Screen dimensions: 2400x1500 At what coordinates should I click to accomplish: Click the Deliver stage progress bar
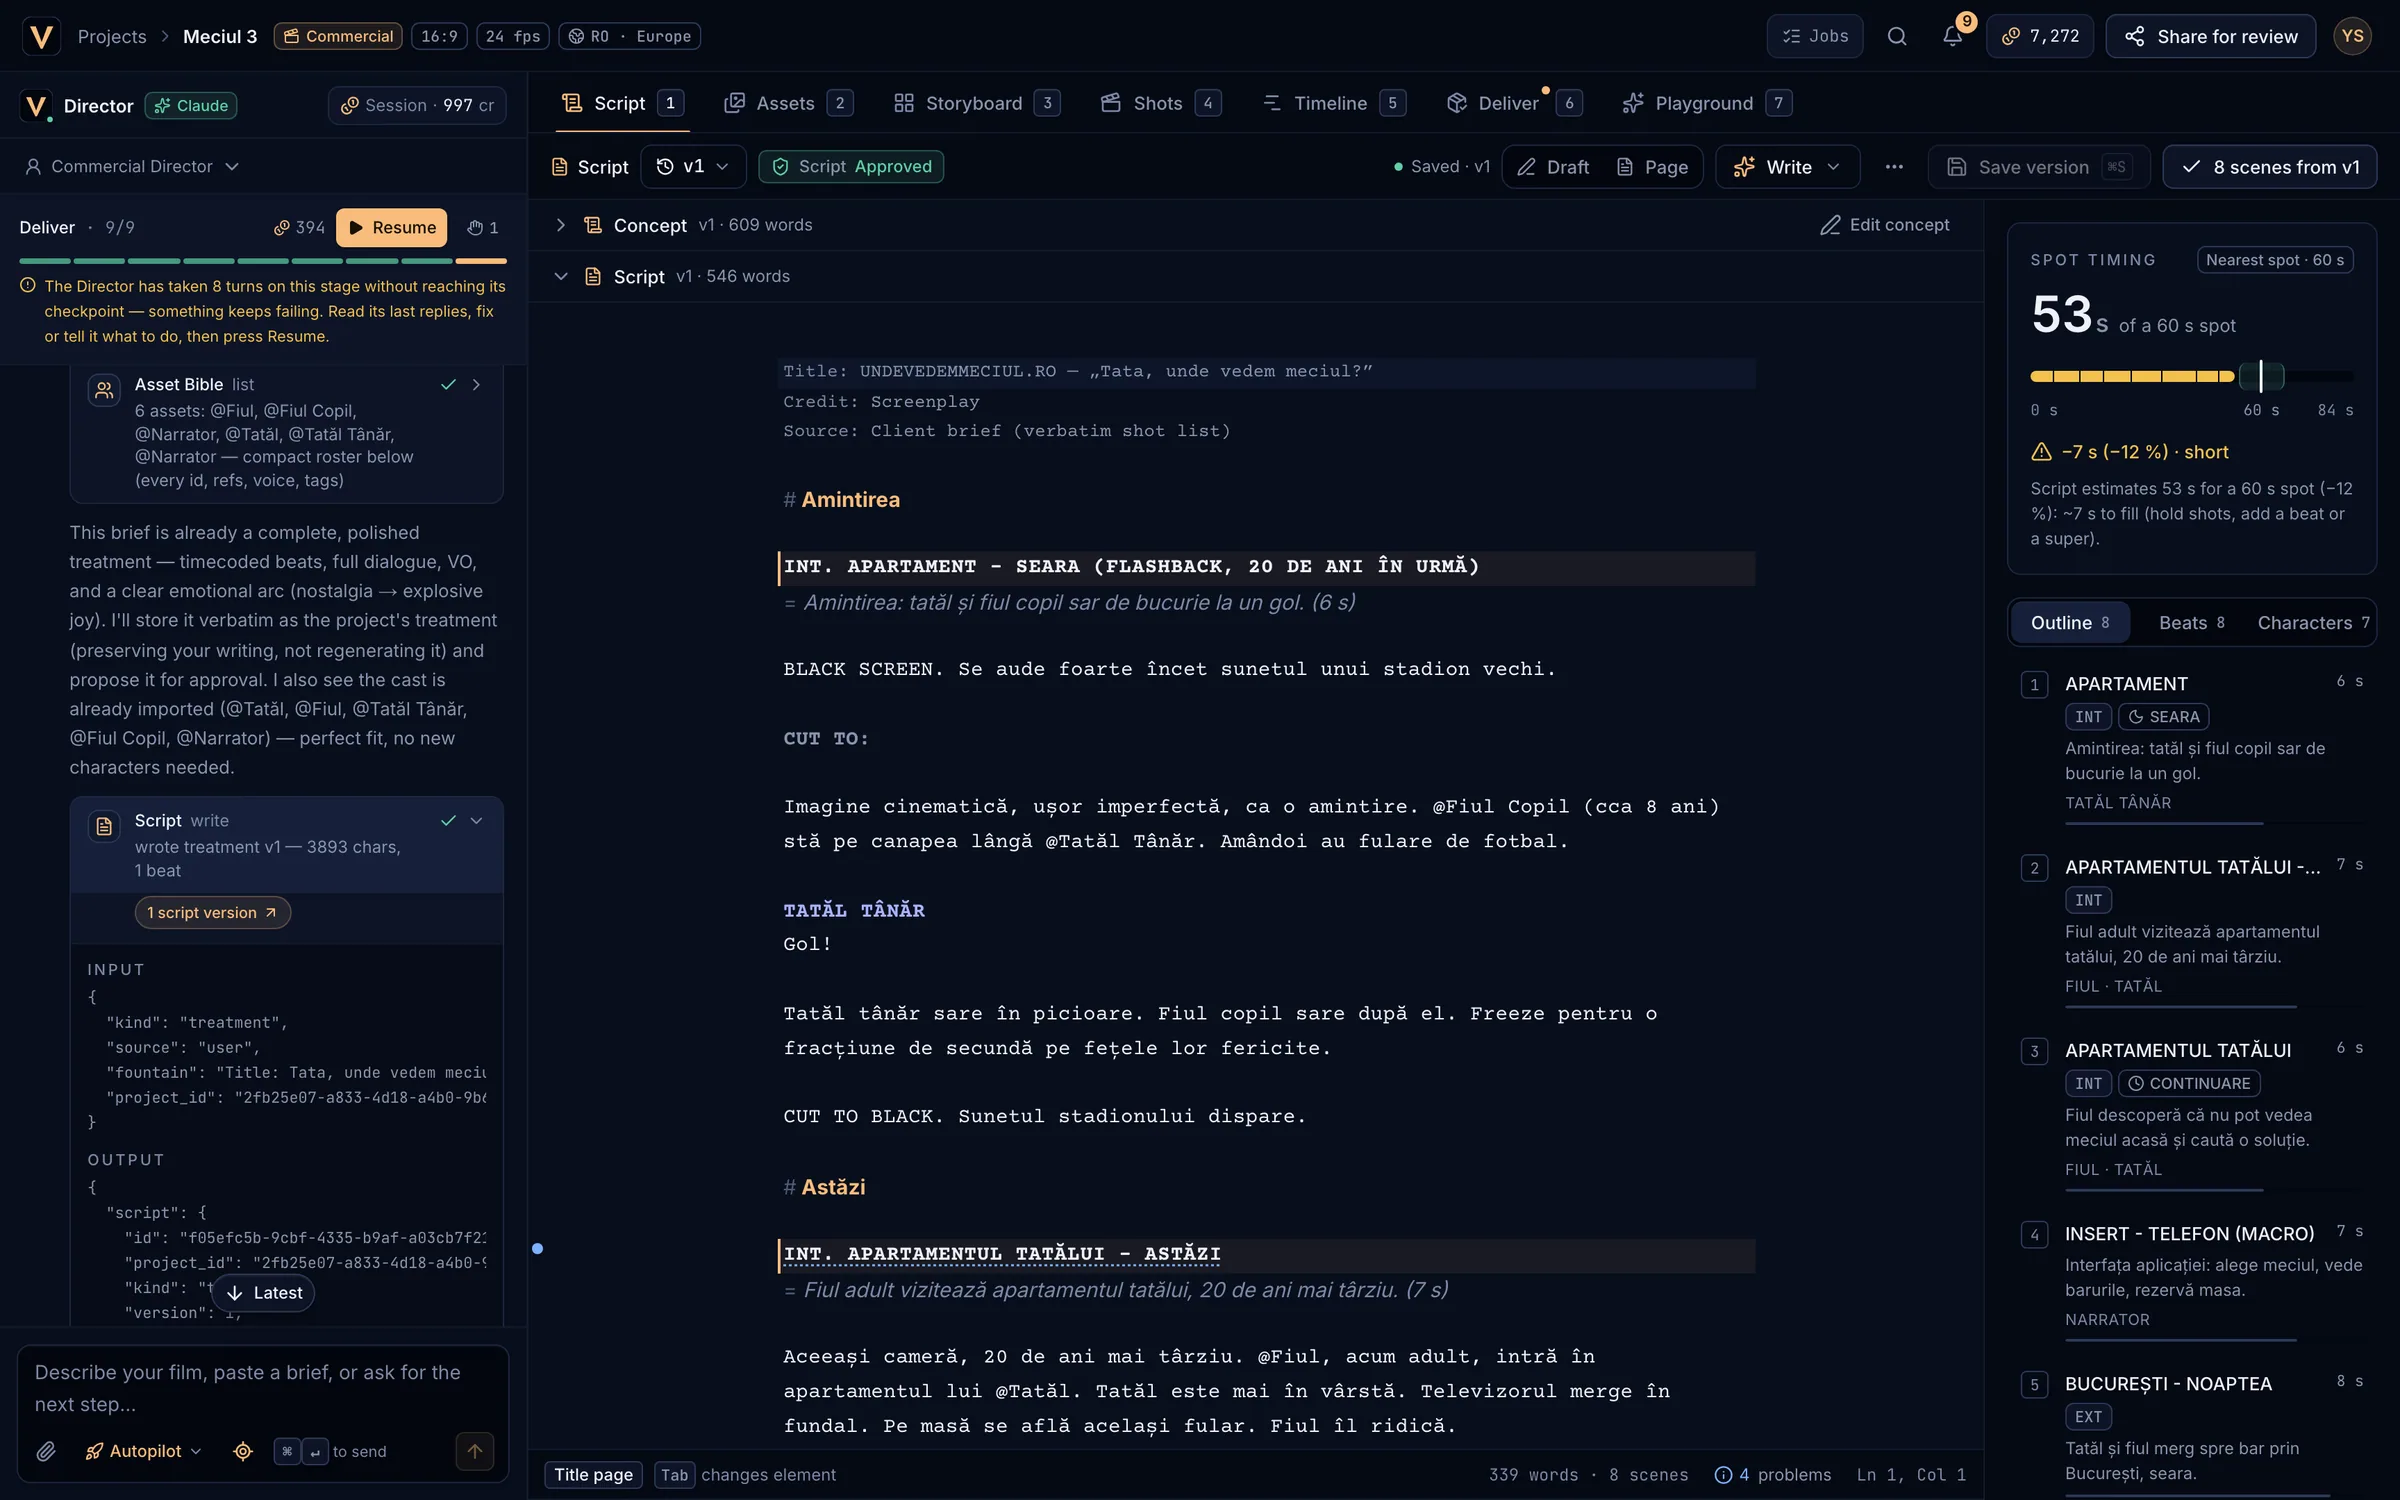click(x=263, y=261)
